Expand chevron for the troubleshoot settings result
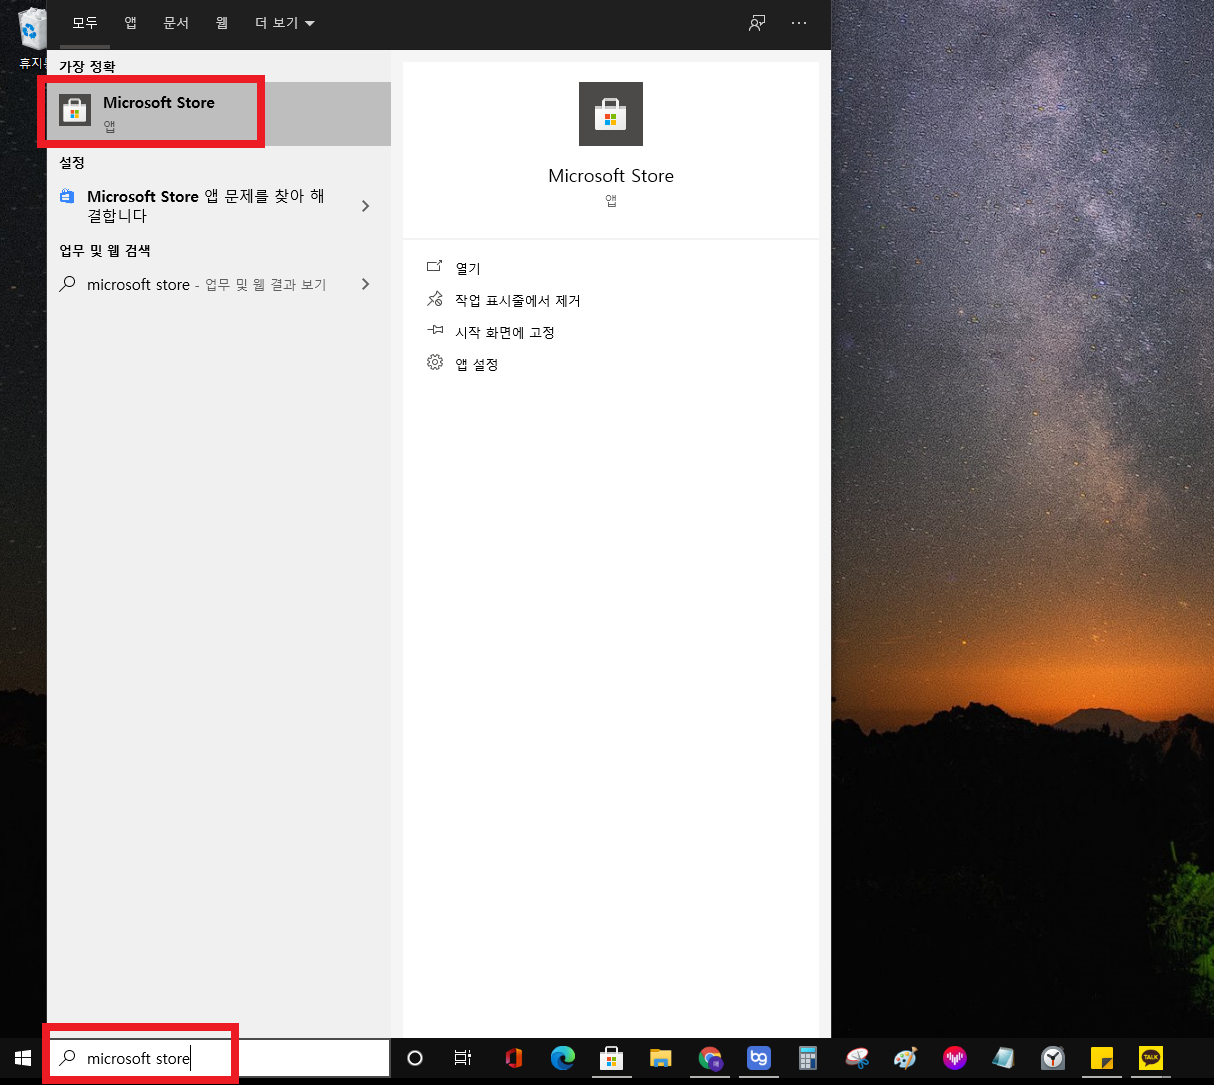The image size is (1214, 1085). pos(365,206)
